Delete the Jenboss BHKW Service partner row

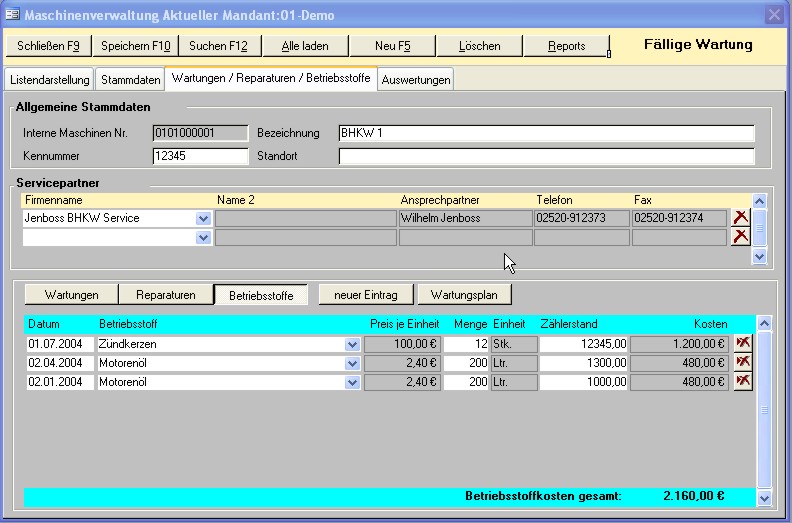coord(740,218)
